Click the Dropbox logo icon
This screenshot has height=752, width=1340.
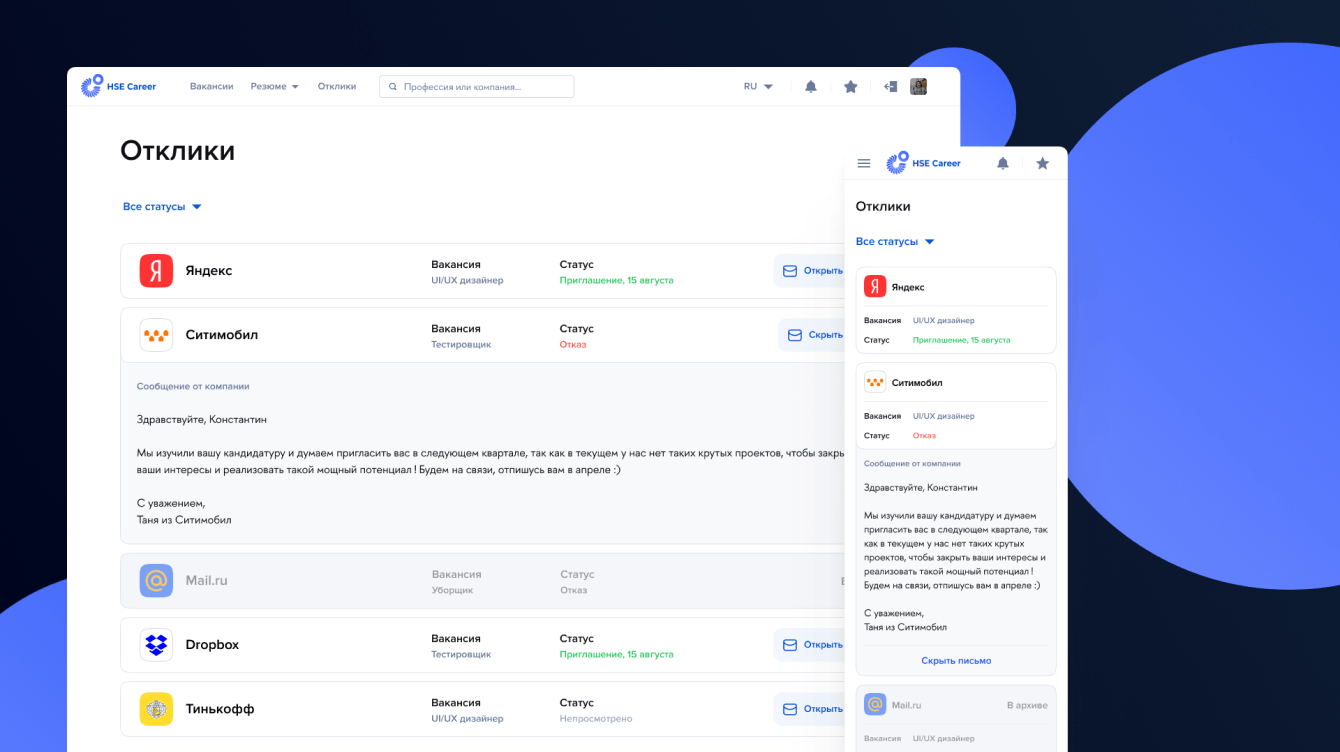click(156, 645)
